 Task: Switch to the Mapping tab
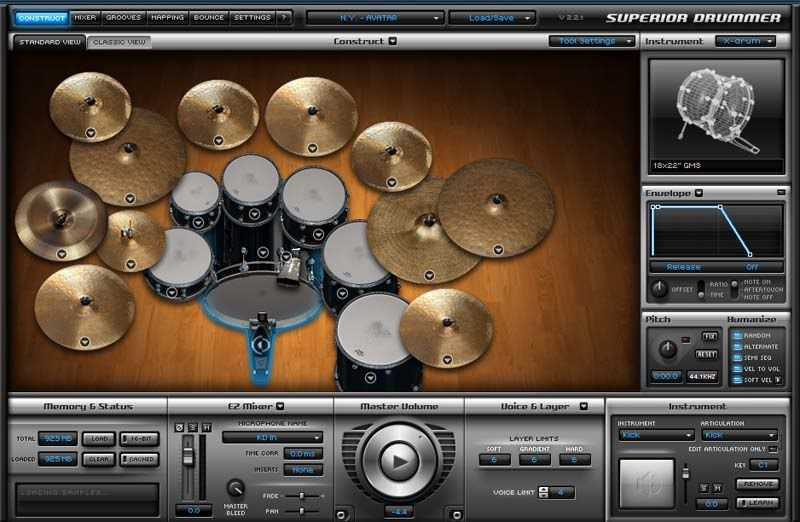(x=167, y=18)
